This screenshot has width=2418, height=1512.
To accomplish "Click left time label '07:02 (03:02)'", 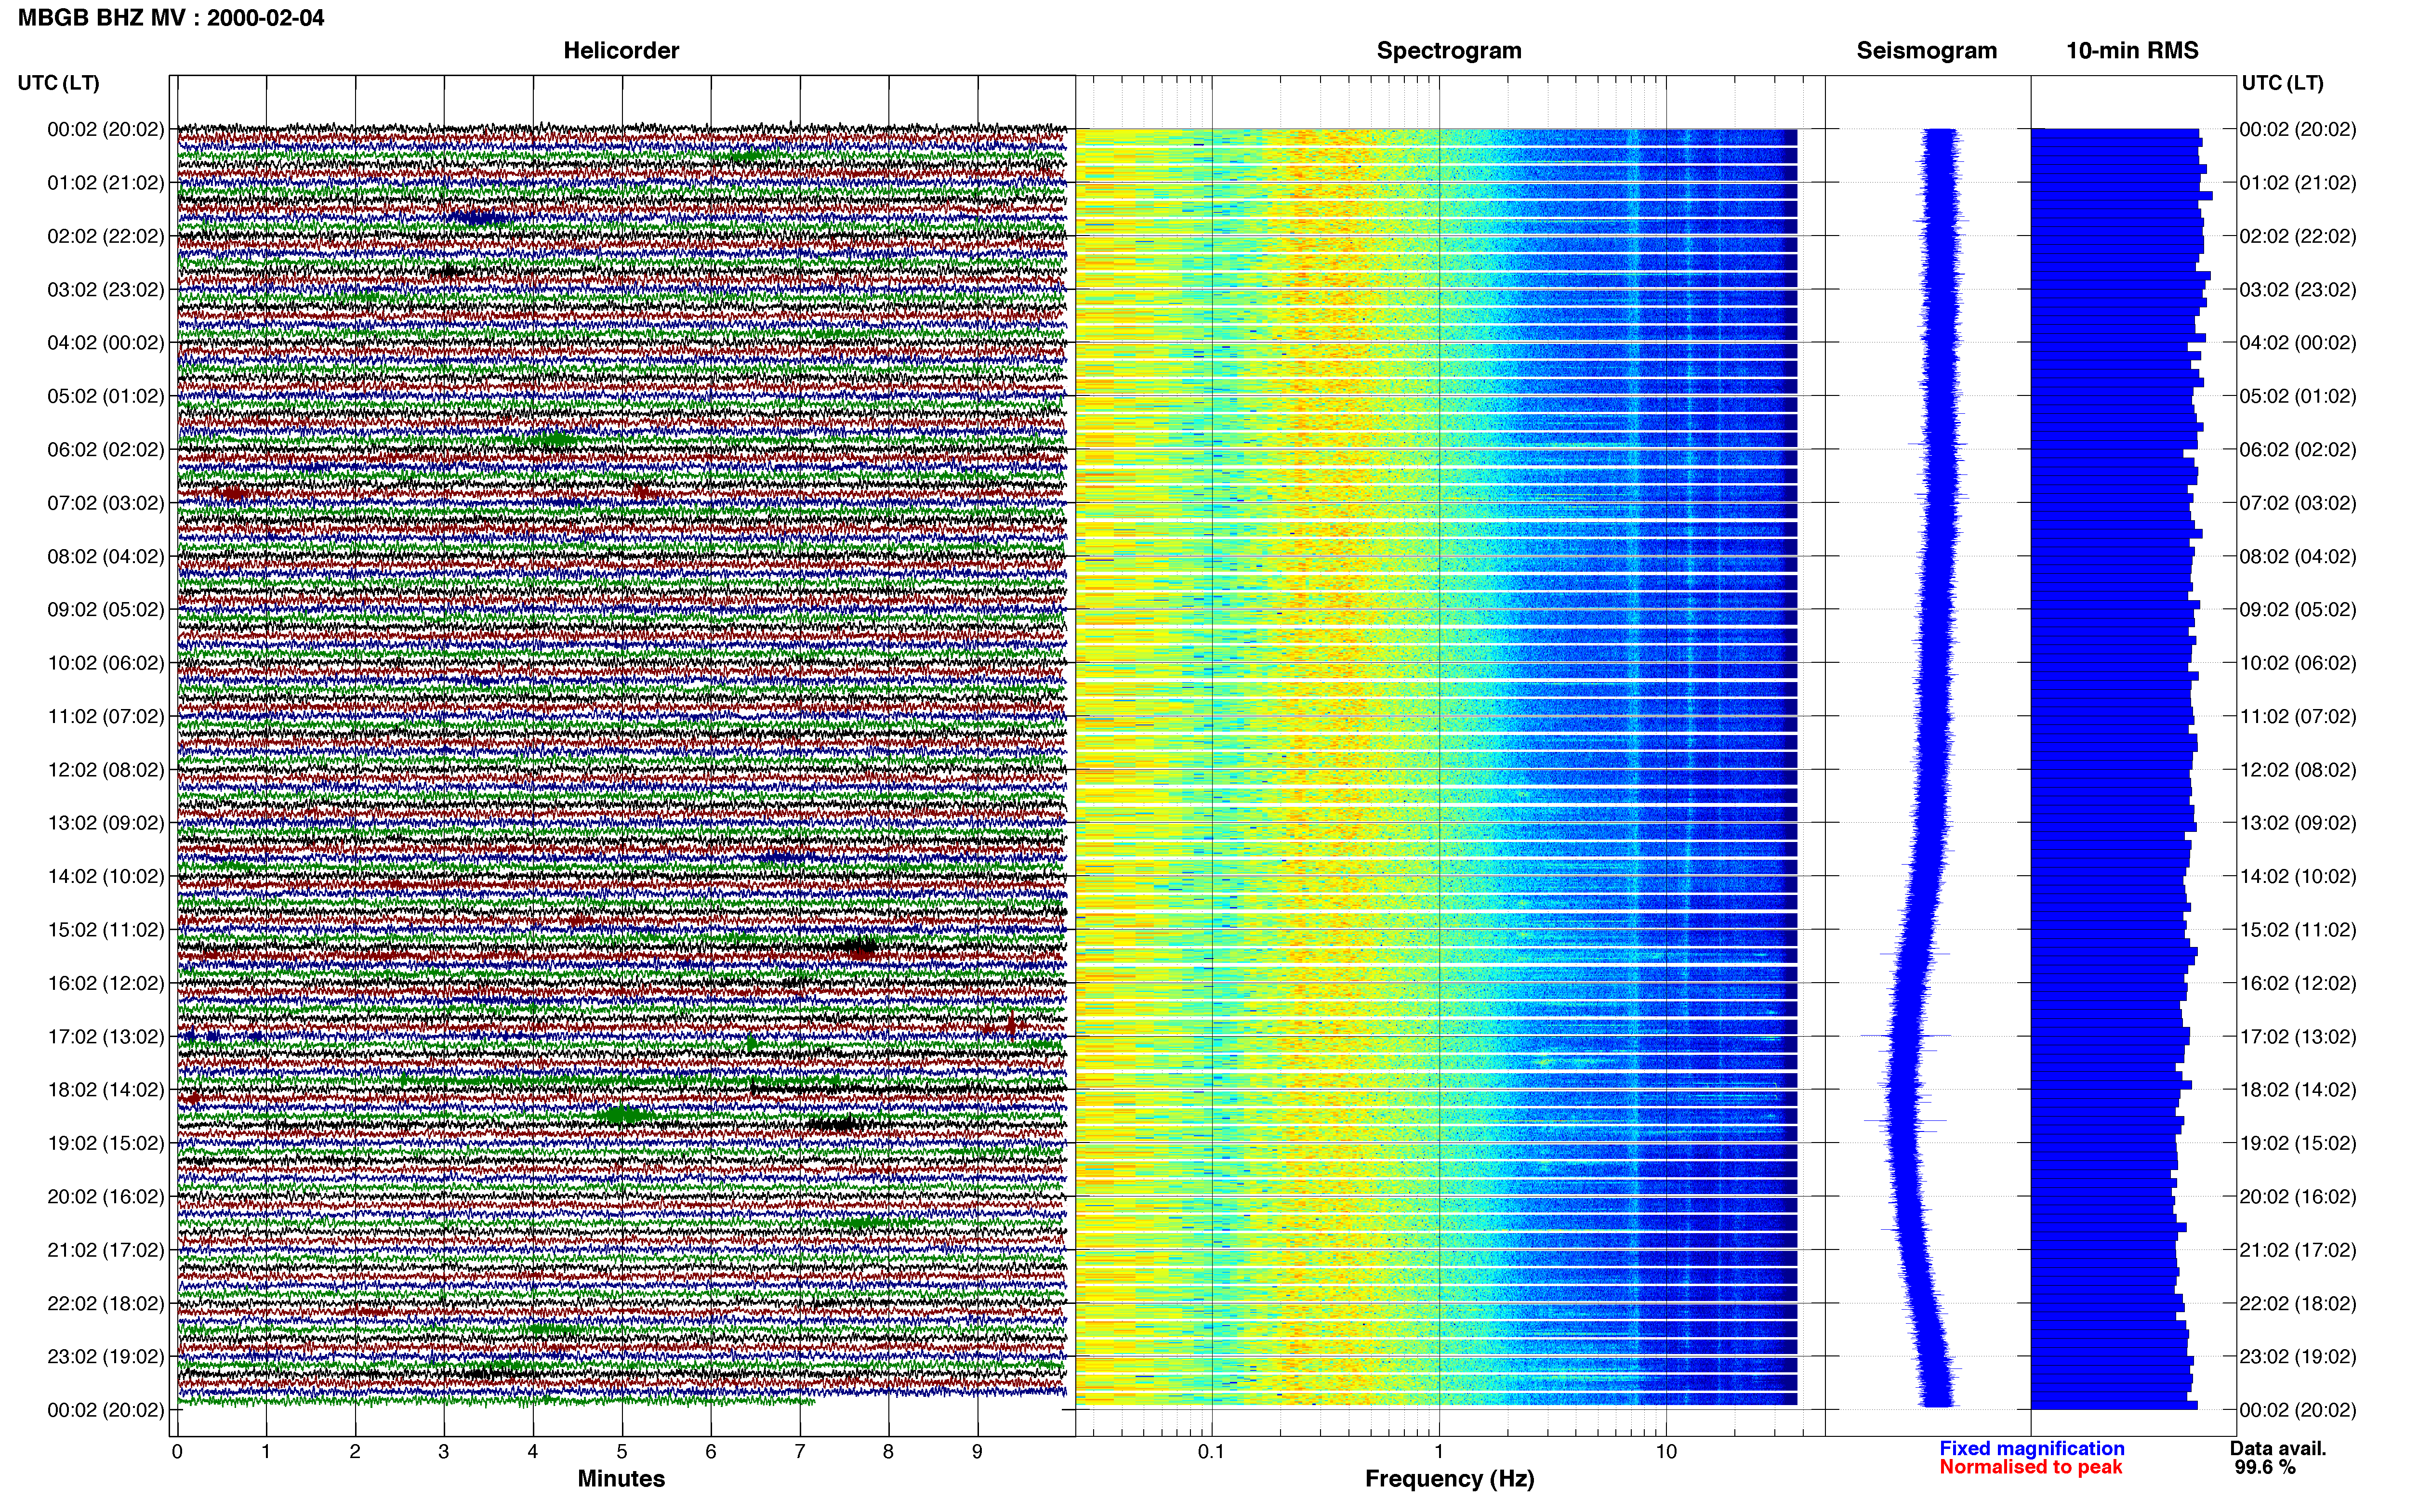I will 106,503.
